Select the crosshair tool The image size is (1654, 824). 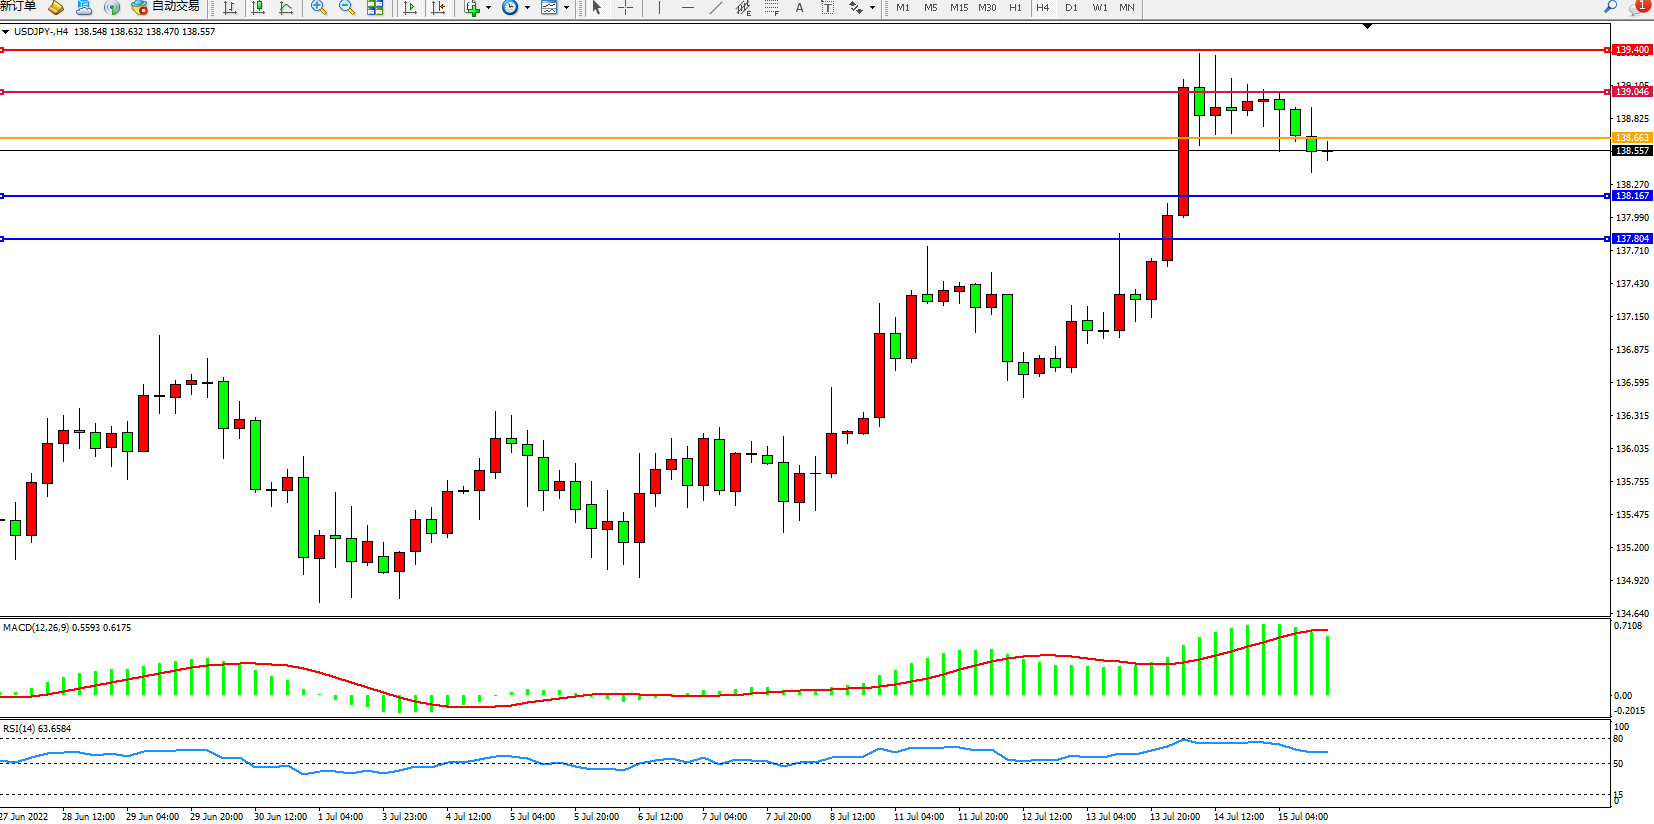(x=625, y=8)
